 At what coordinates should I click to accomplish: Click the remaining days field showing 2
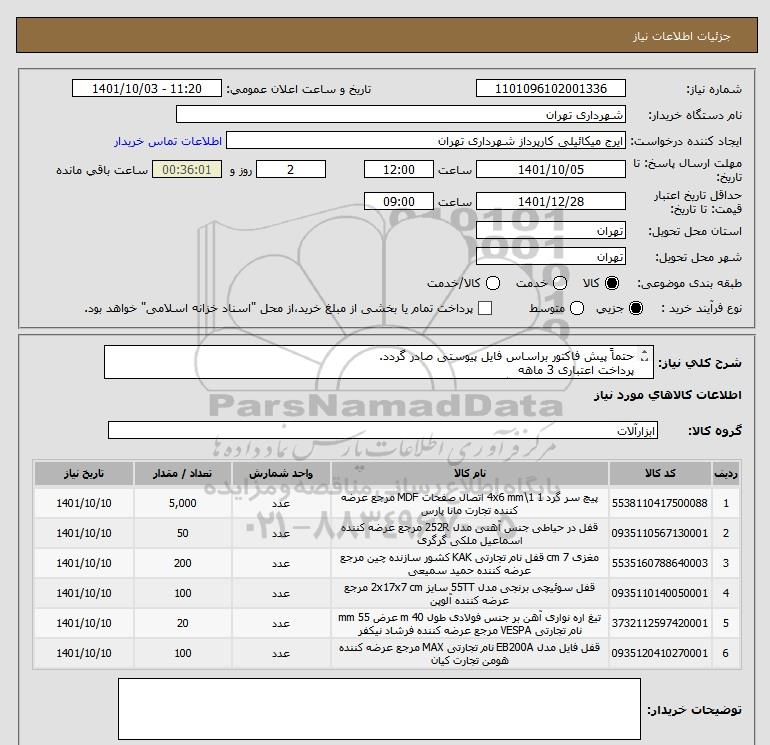pyautogui.click(x=291, y=169)
